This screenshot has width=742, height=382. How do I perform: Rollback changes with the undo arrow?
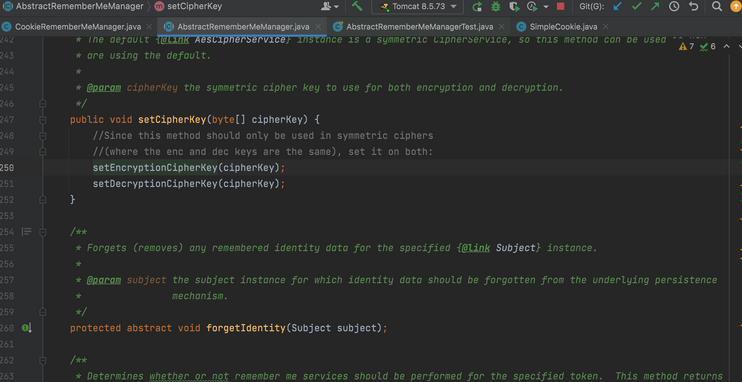coord(693,7)
